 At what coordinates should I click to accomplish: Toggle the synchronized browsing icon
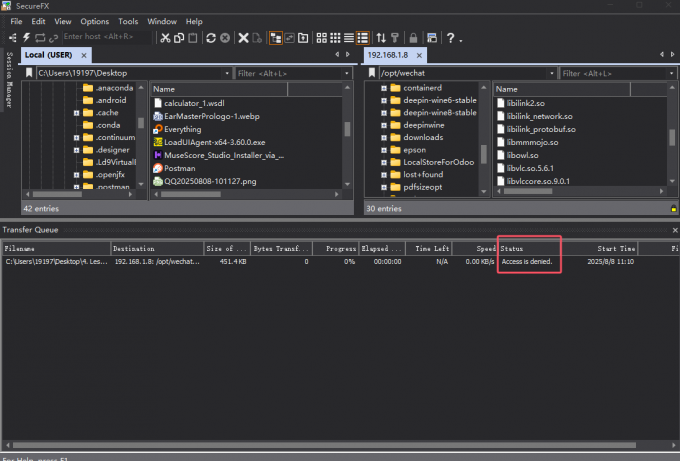point(289,38)
